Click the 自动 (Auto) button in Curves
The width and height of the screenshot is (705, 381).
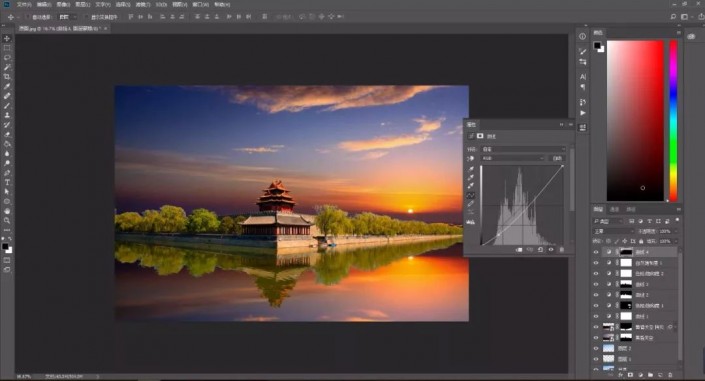tap(557, 158)
